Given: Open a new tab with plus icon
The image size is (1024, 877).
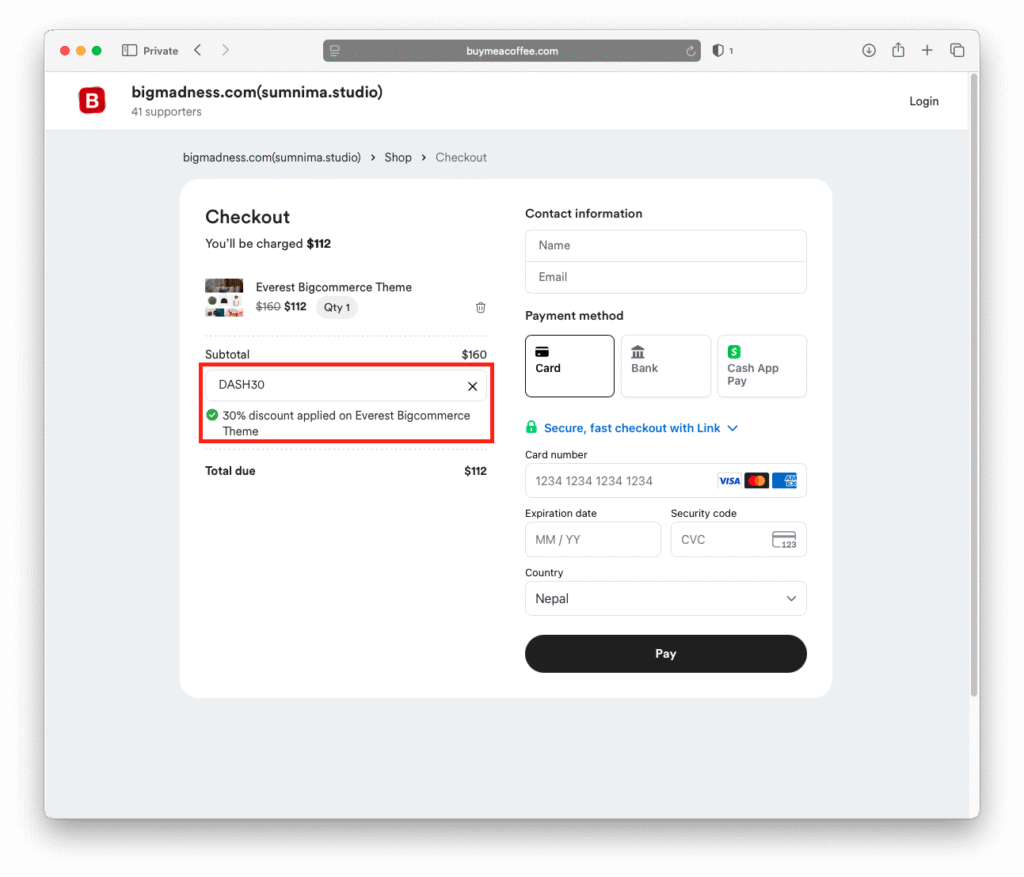Looking at the screenshot, I should click(927, 51).
